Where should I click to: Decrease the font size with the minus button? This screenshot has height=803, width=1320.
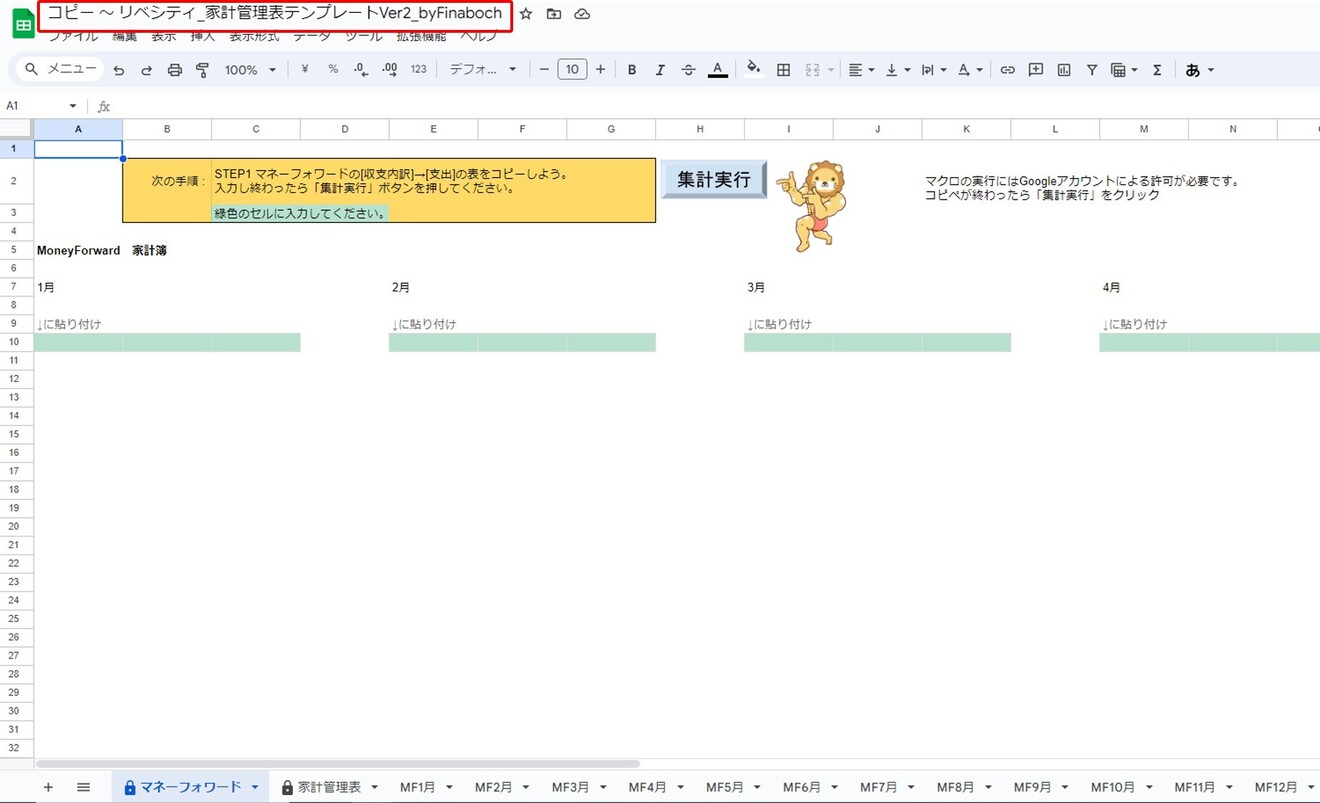point(544,70)
